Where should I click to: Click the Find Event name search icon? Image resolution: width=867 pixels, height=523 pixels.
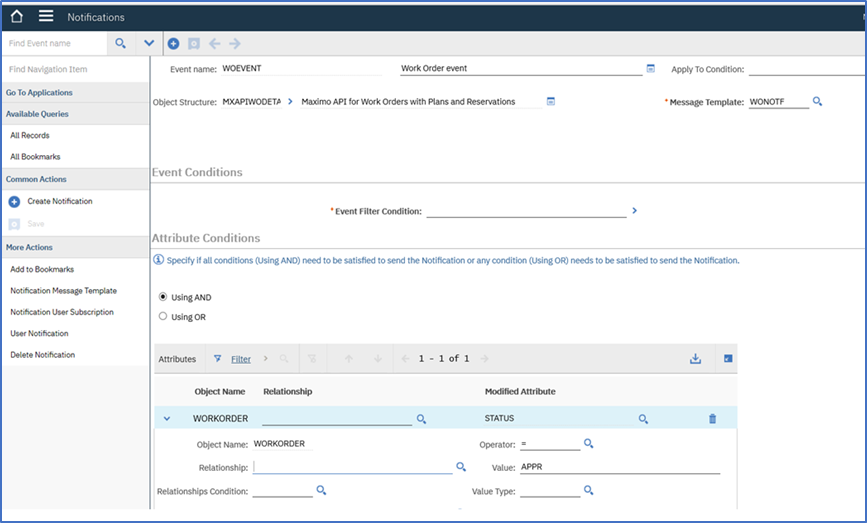pos(121,43)
